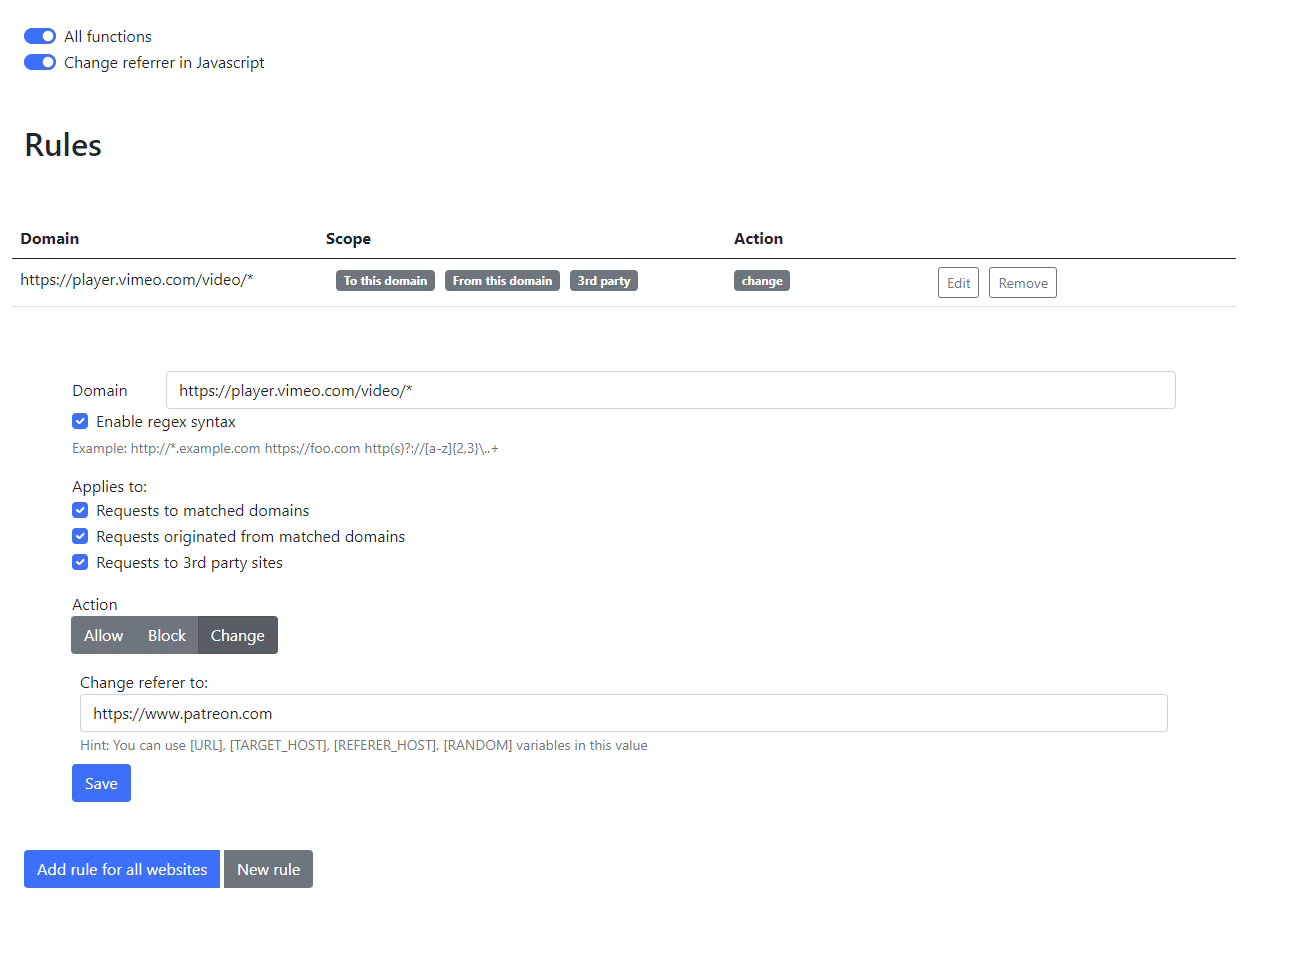Click the From this domain badge
Screen dimensions: 1295x962
click(502, 281)
